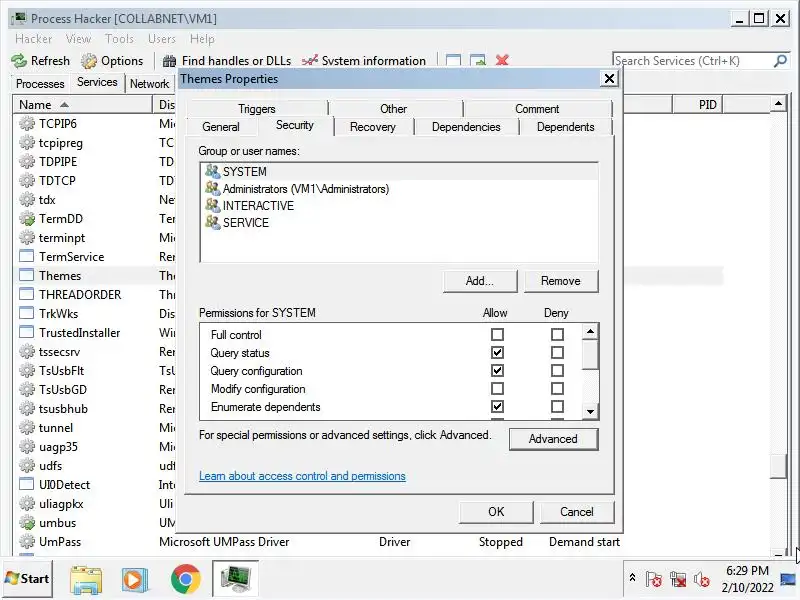Check Deny Modify configuration
Image resolution: width=800 pixels, height=600 pixels.
557,389
